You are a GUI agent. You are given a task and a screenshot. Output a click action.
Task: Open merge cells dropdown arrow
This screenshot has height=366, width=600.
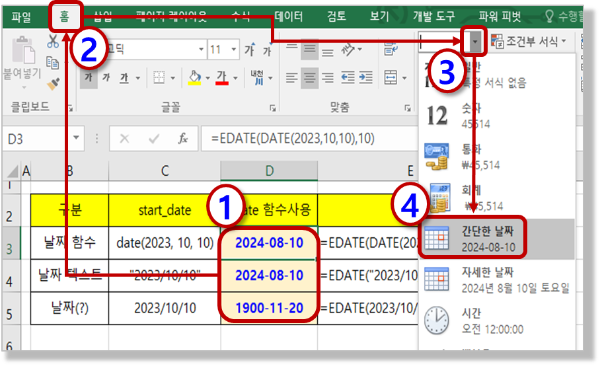point(405,78)
